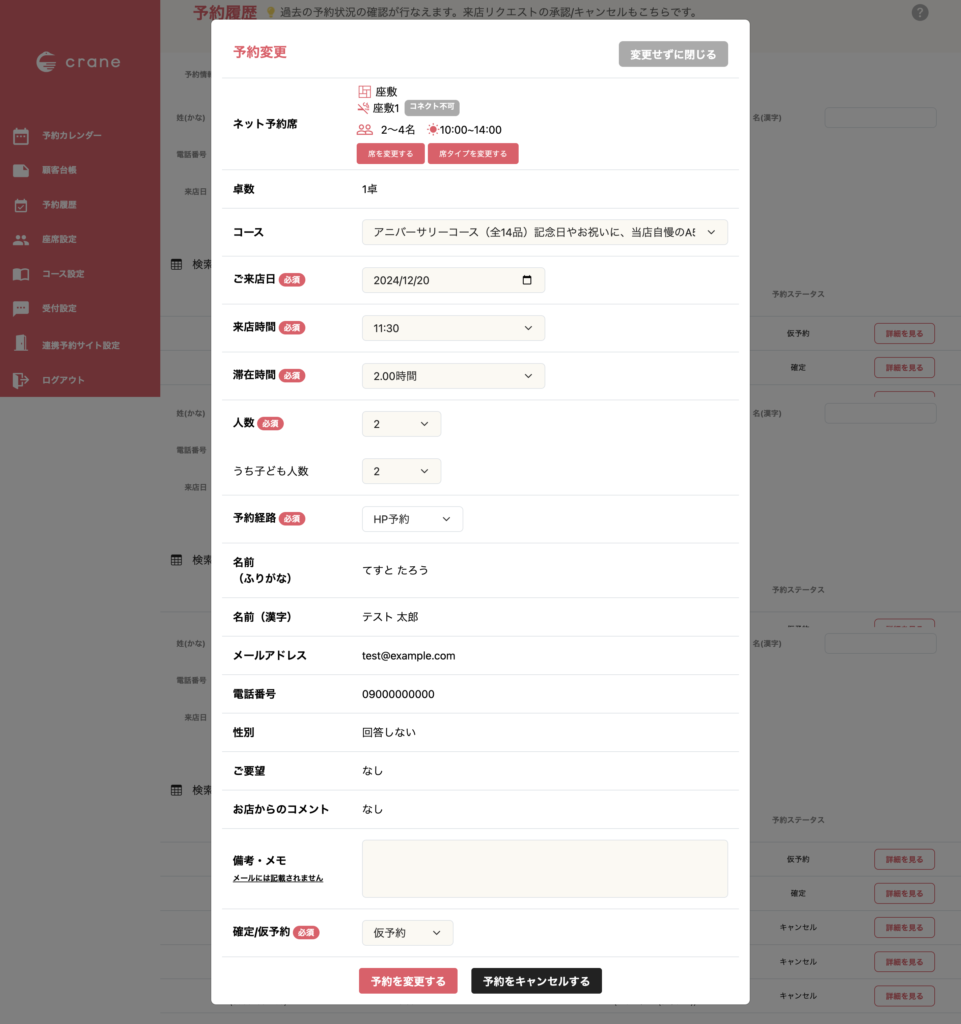Screen dimensions: 961x1024
Task: Open the 確定/仮予約 status dropdown
Action: point(407,933)
